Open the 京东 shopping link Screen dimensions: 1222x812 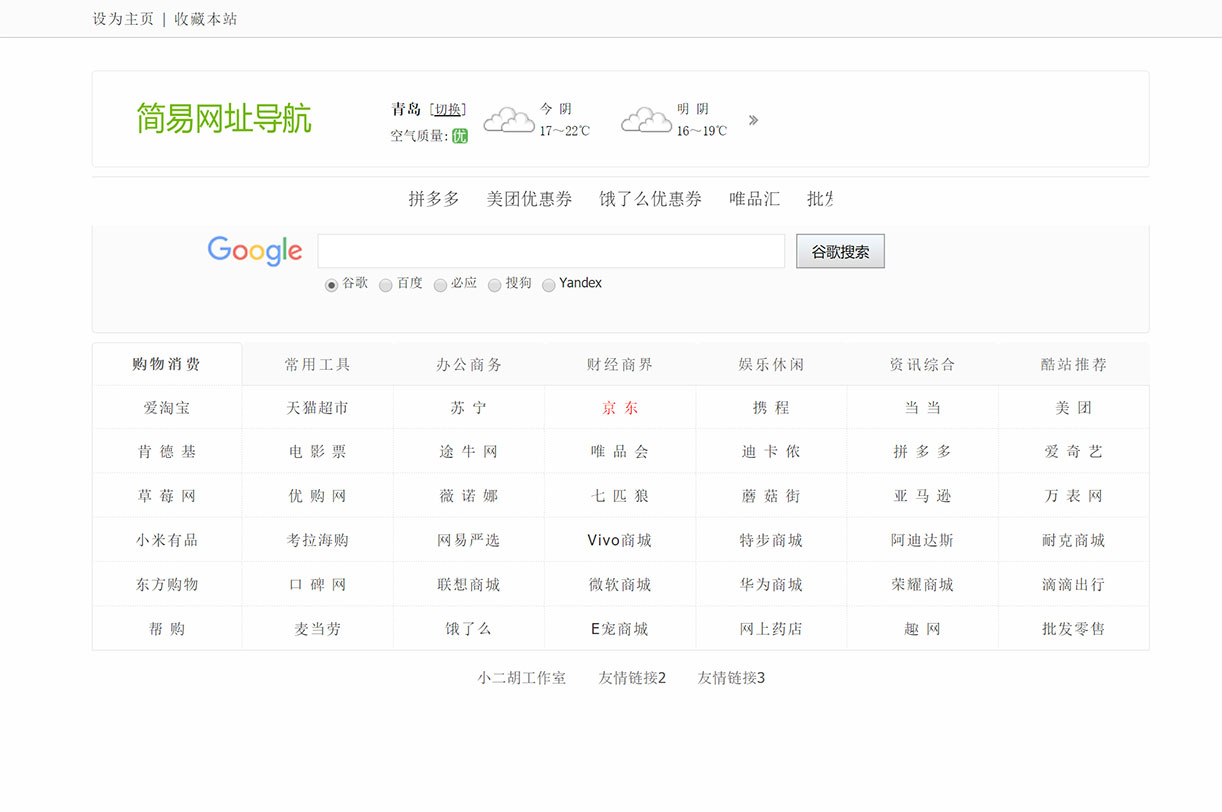pyautogui.click(x=620, y=407)
